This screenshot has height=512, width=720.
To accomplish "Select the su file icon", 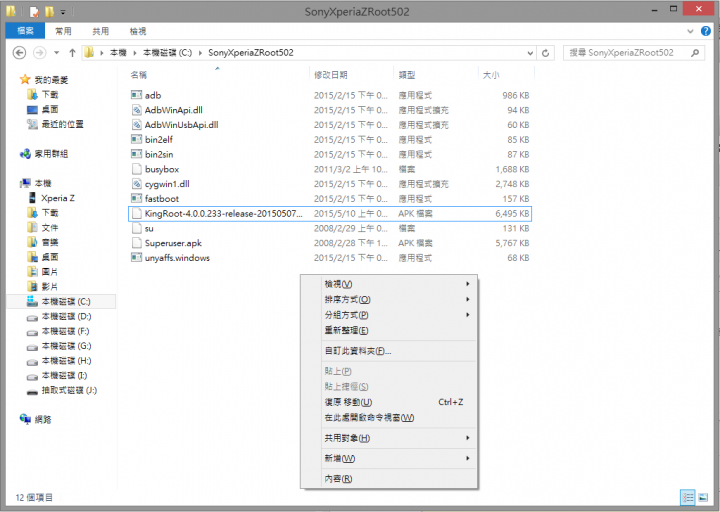I will click(136, 228).
